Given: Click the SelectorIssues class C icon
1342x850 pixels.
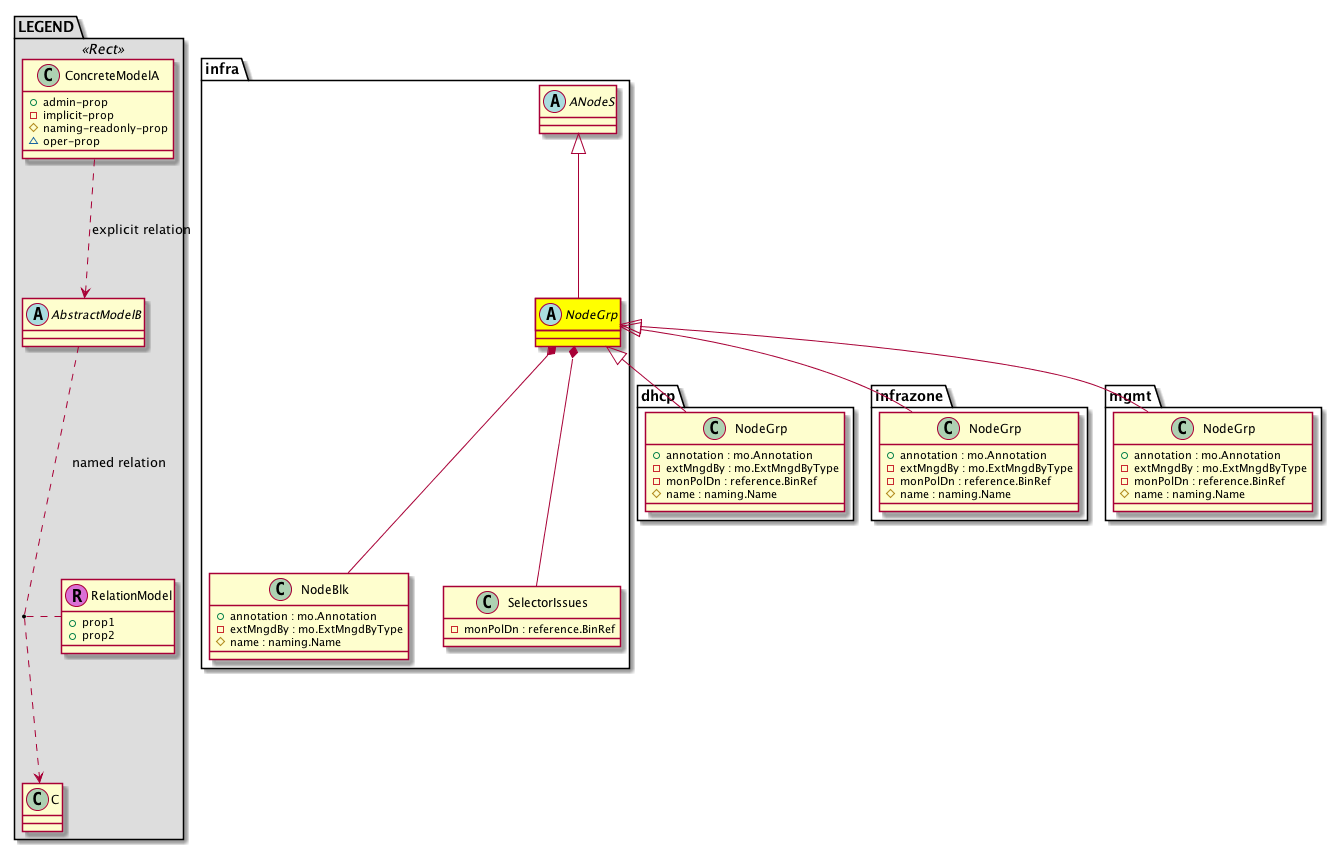Looking at the screenshot, I should point(486,602).
